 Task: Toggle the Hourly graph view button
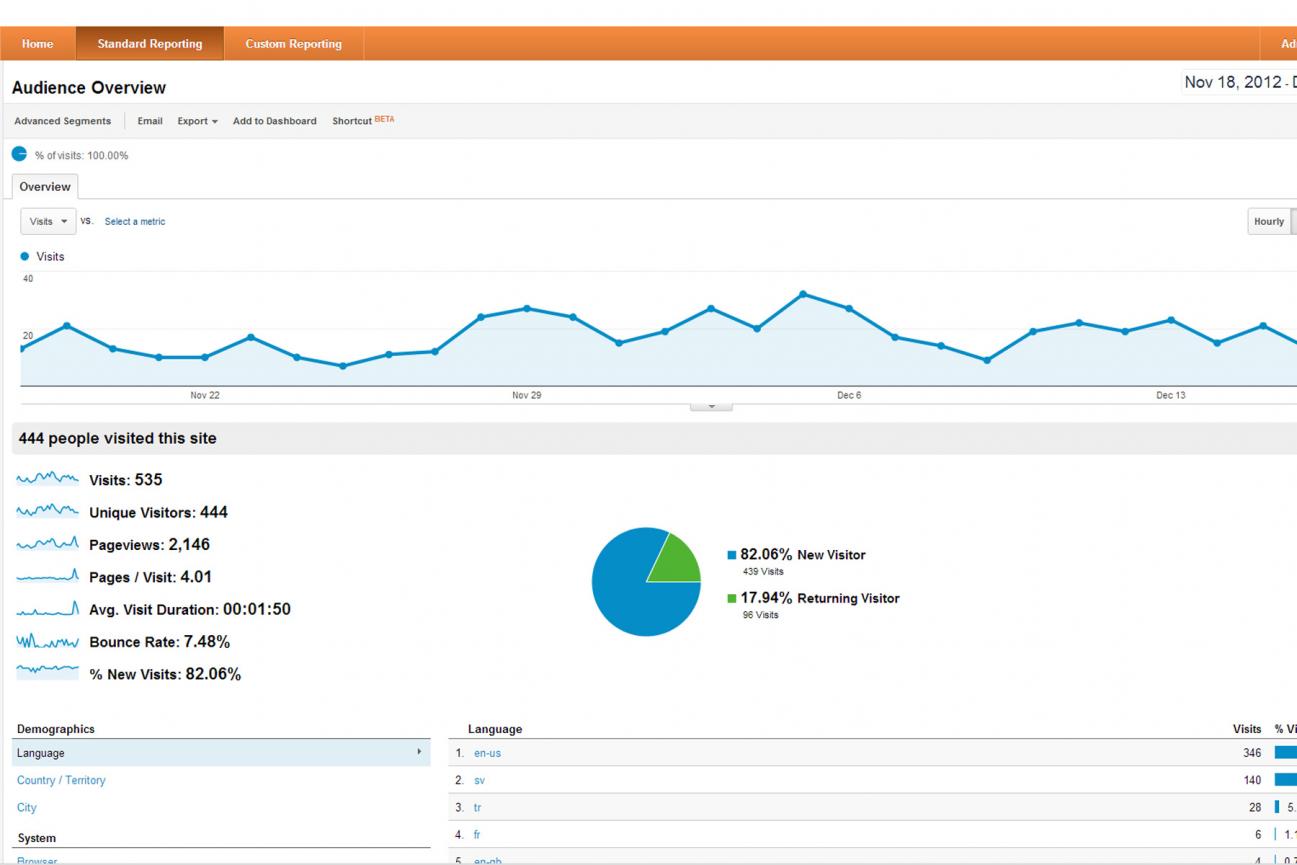(1268, 222)
